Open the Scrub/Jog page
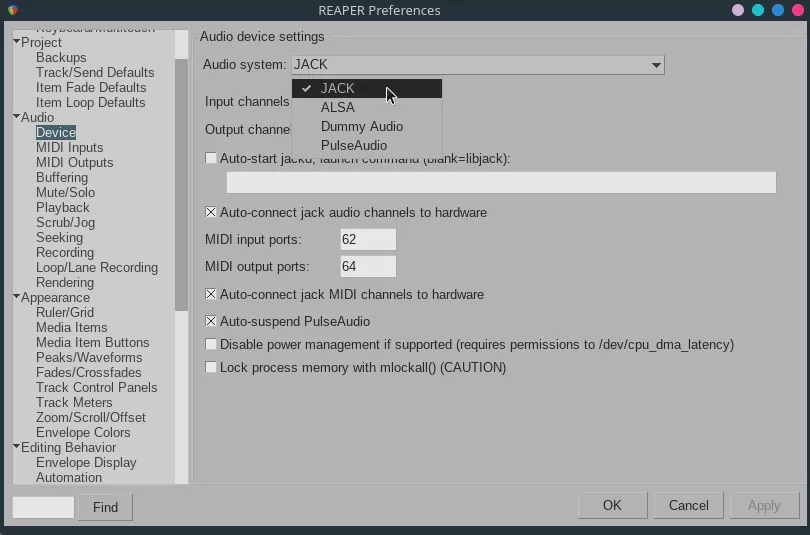 [66, 222]
